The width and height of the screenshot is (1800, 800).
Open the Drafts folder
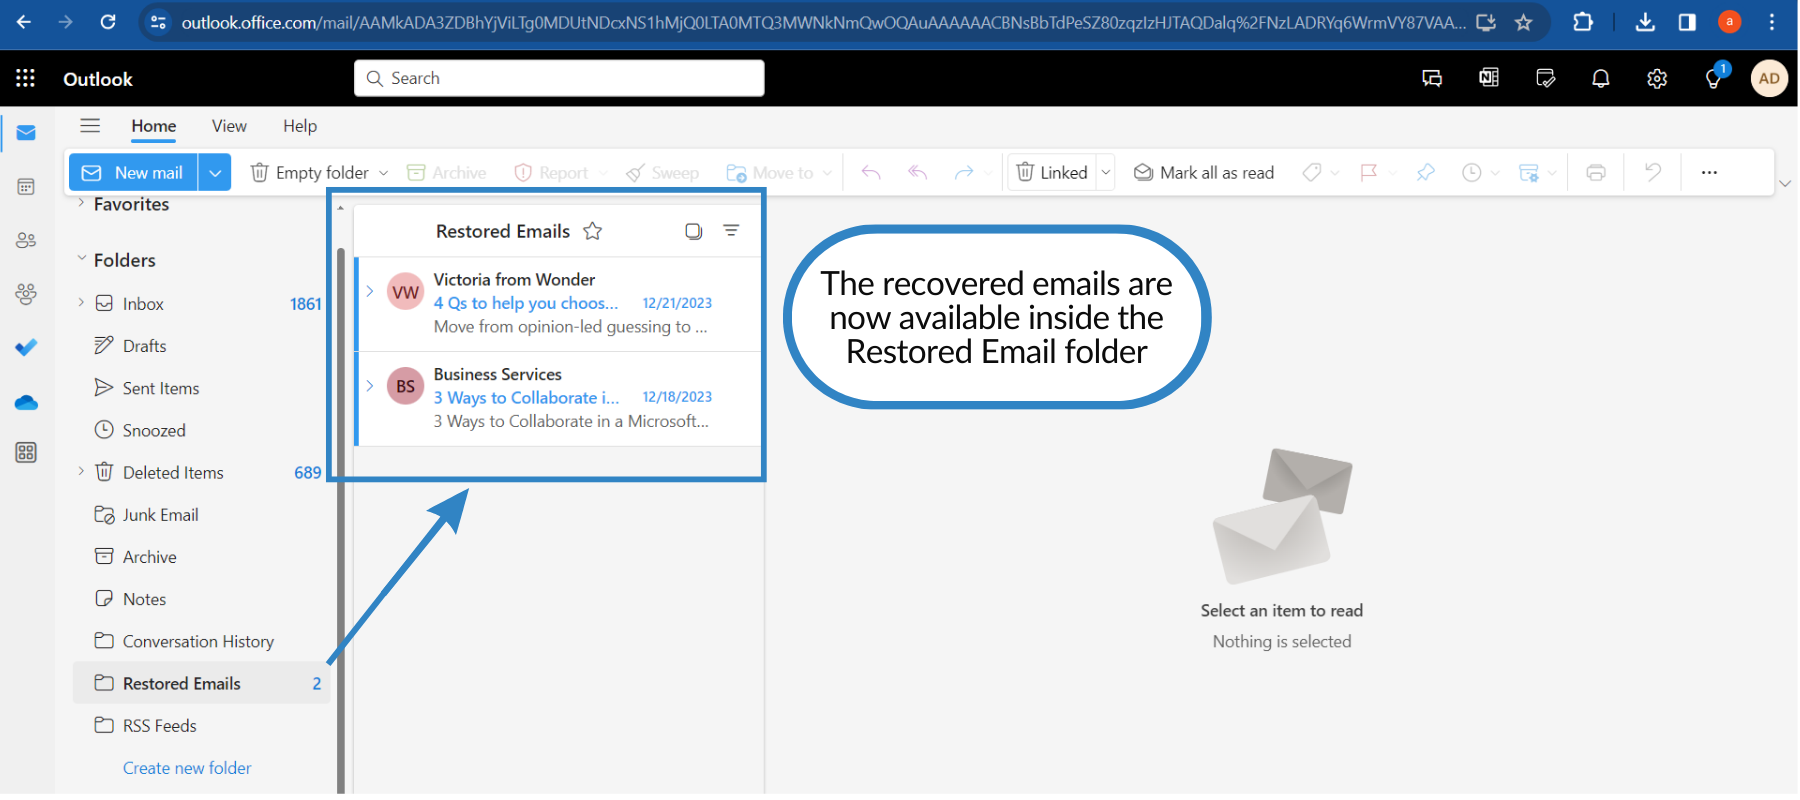(201, 346)
